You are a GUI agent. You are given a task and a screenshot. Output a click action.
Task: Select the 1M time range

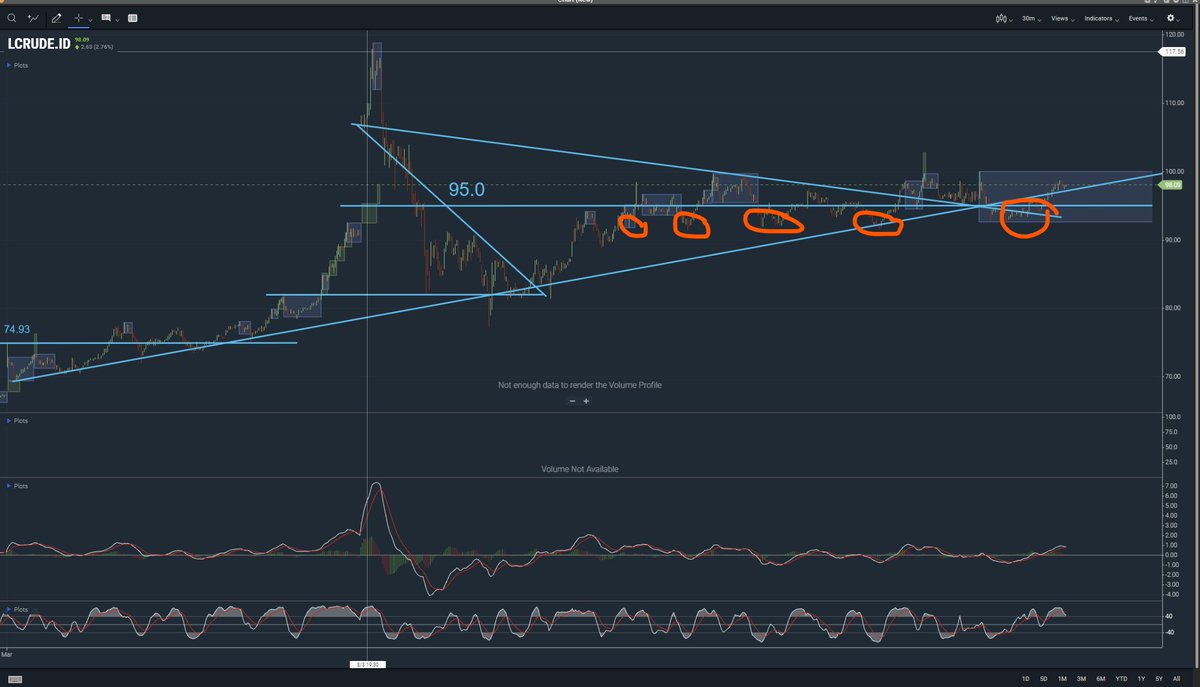[1062, 679]
